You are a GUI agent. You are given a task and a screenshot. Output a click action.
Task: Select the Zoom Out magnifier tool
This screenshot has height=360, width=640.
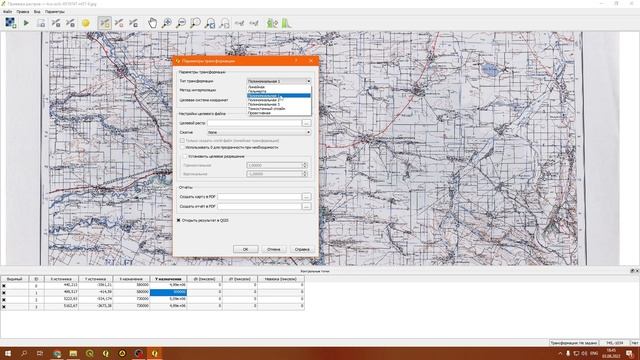pyautogui.click(x=181, y=23)
